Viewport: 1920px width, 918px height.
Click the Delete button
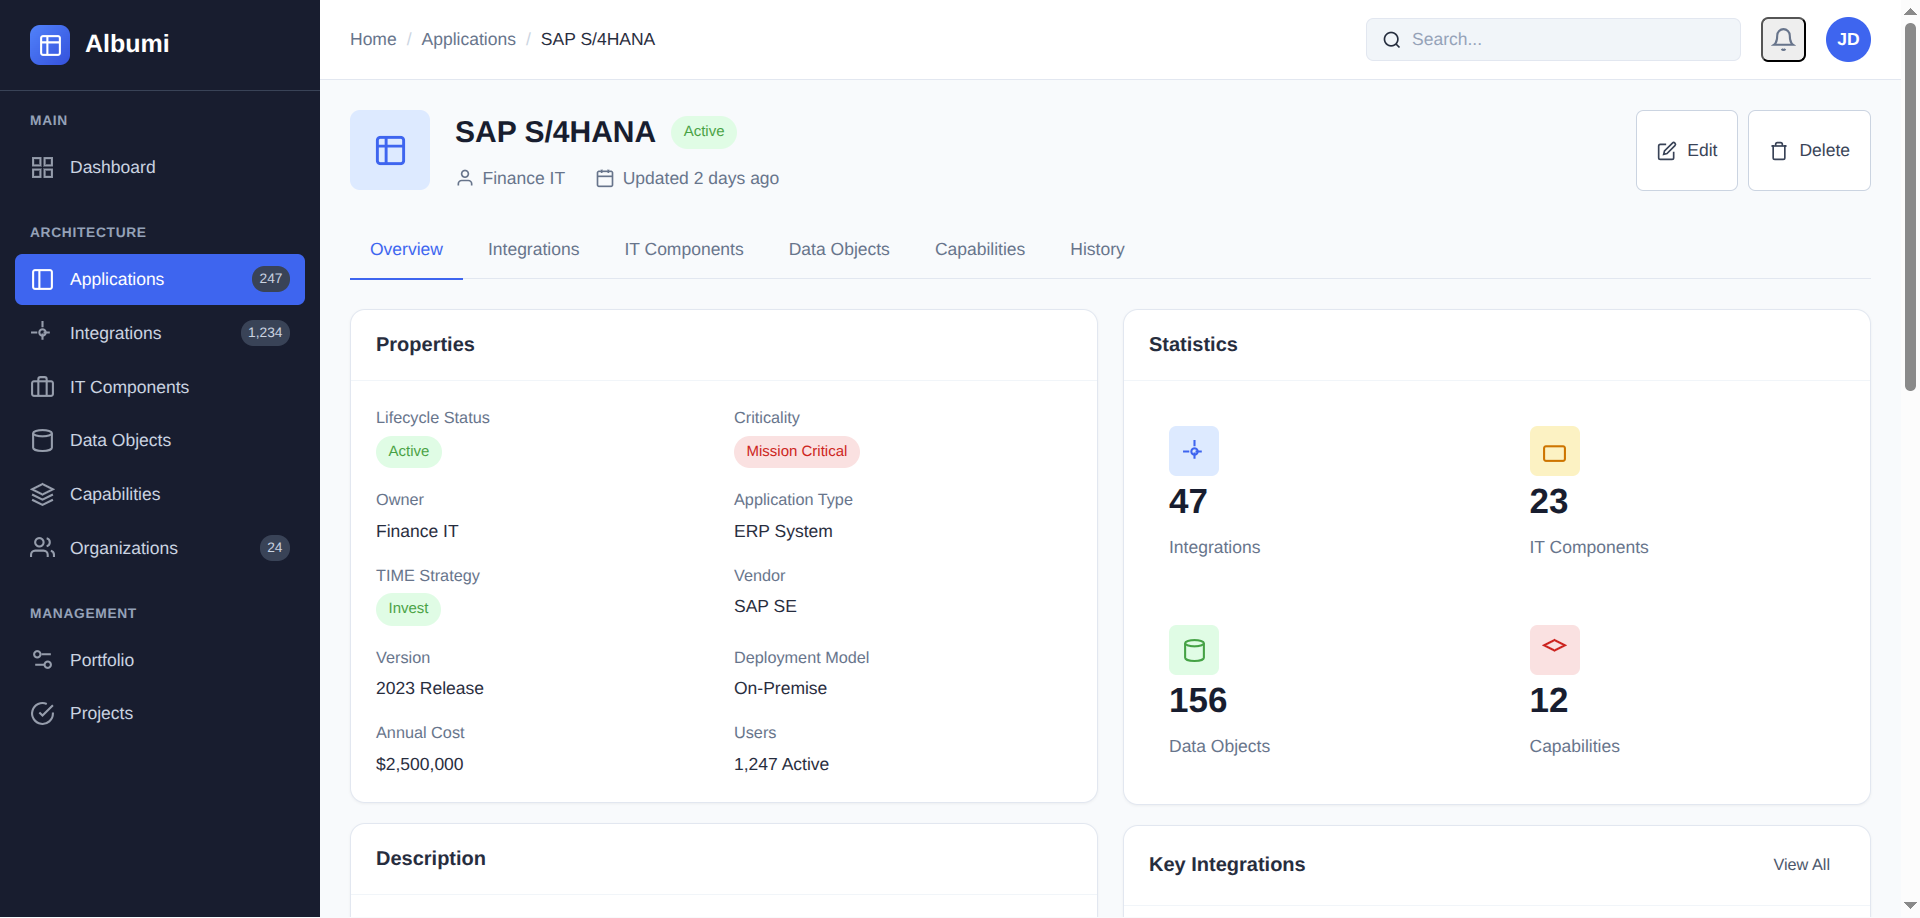(x=1808, y=150)
